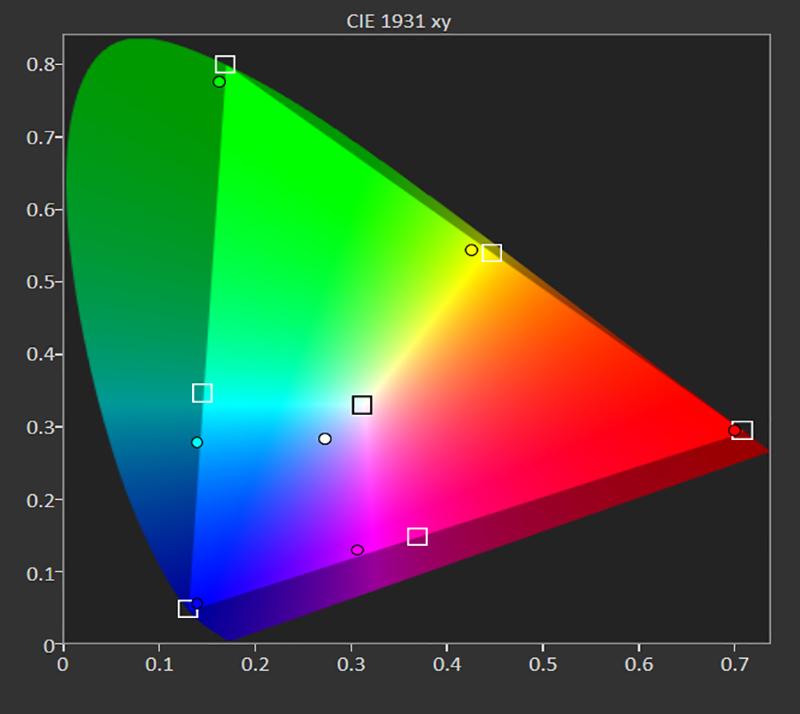
Task: Click the blue measured circle marker
Action: [197, 603]
